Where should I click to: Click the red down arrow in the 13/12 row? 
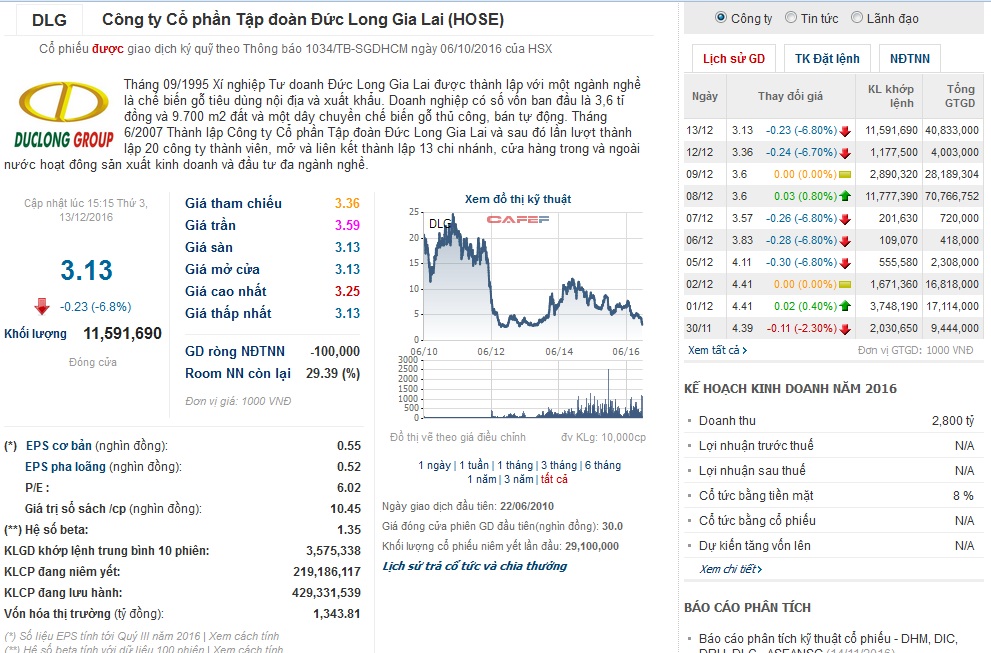coord(845,131)
